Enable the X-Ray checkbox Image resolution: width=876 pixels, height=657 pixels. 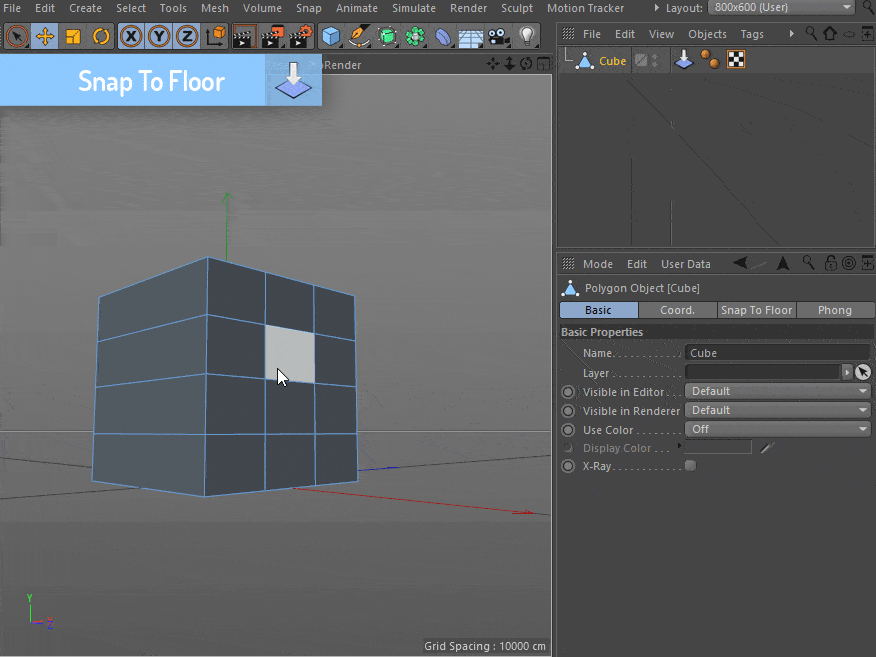coord(690,466)
